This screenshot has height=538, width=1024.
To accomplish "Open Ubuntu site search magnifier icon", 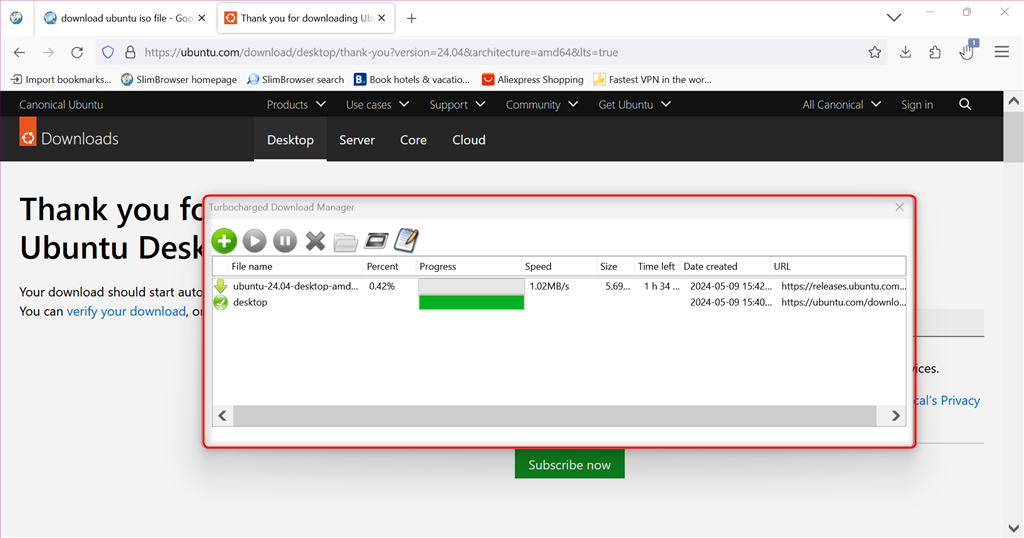I will [x=965, y=104].
